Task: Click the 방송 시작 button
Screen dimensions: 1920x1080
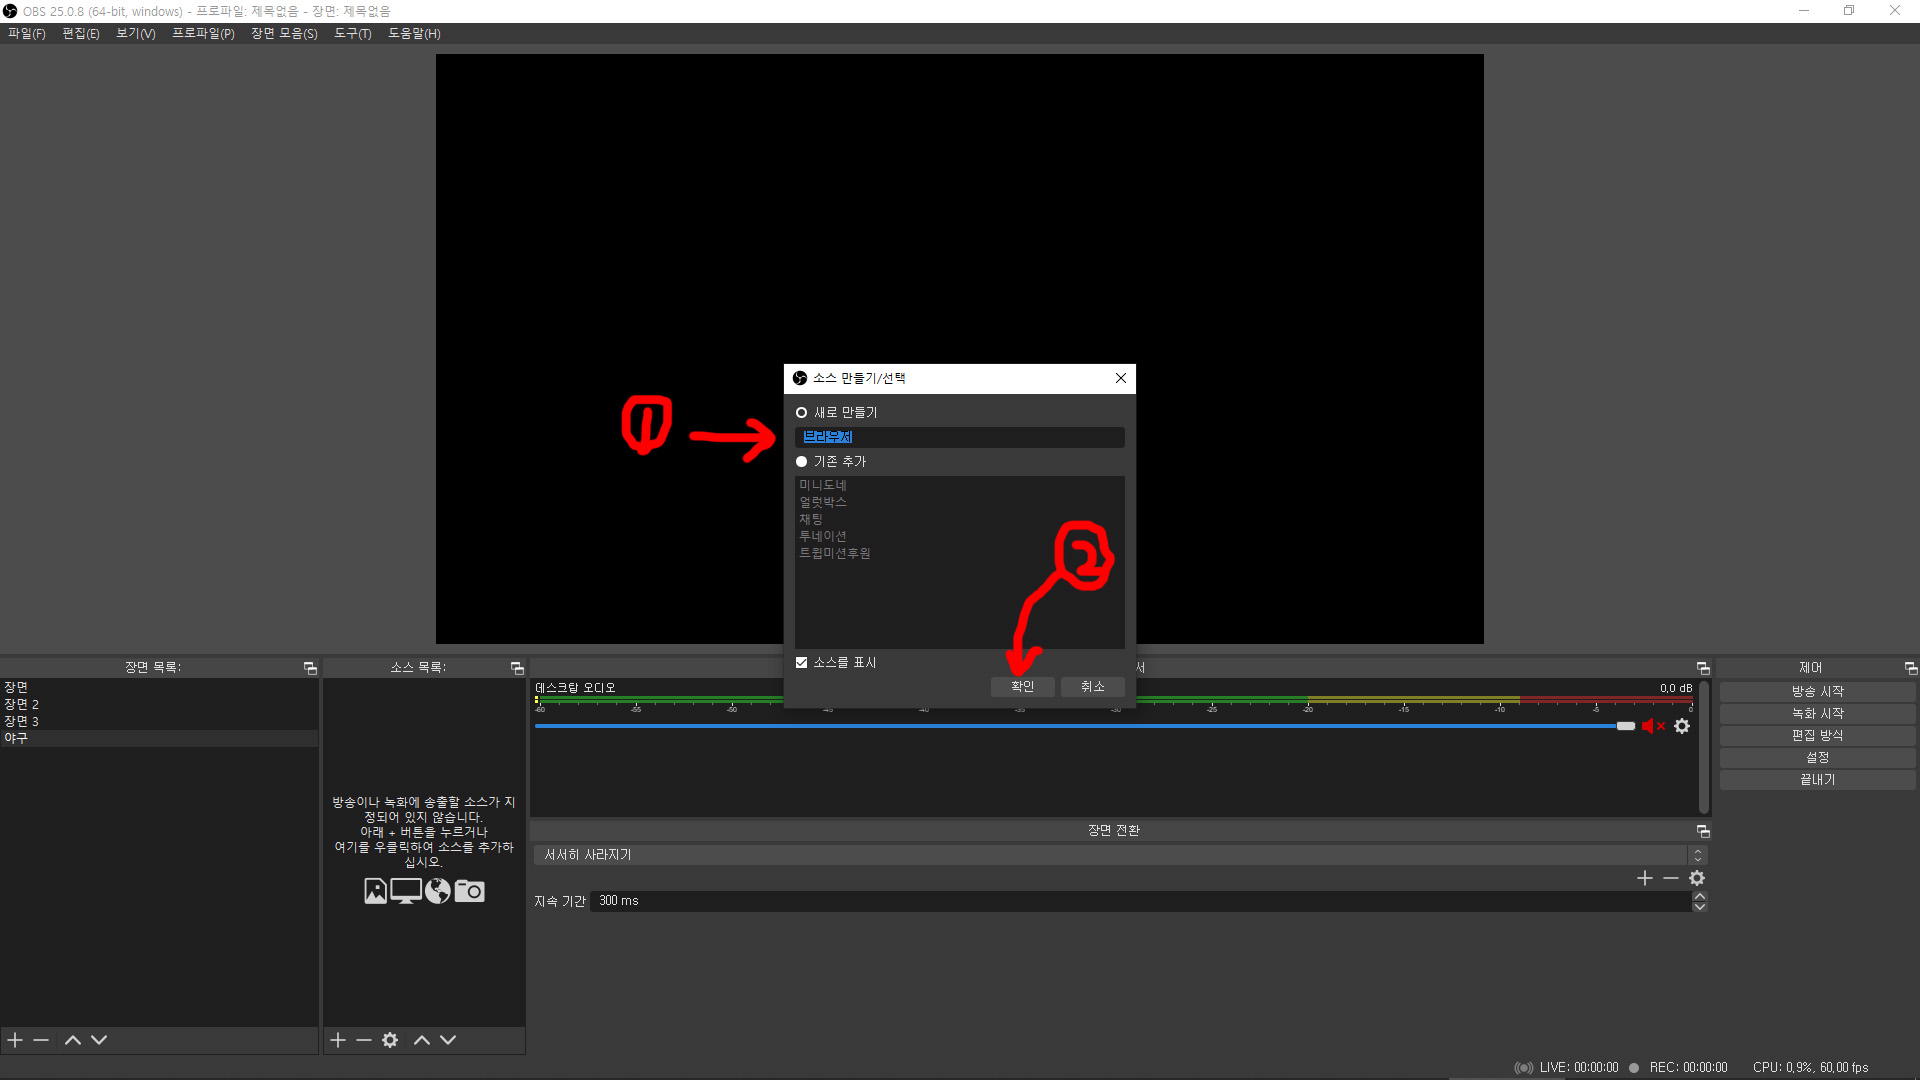Action: [1817, 692]
